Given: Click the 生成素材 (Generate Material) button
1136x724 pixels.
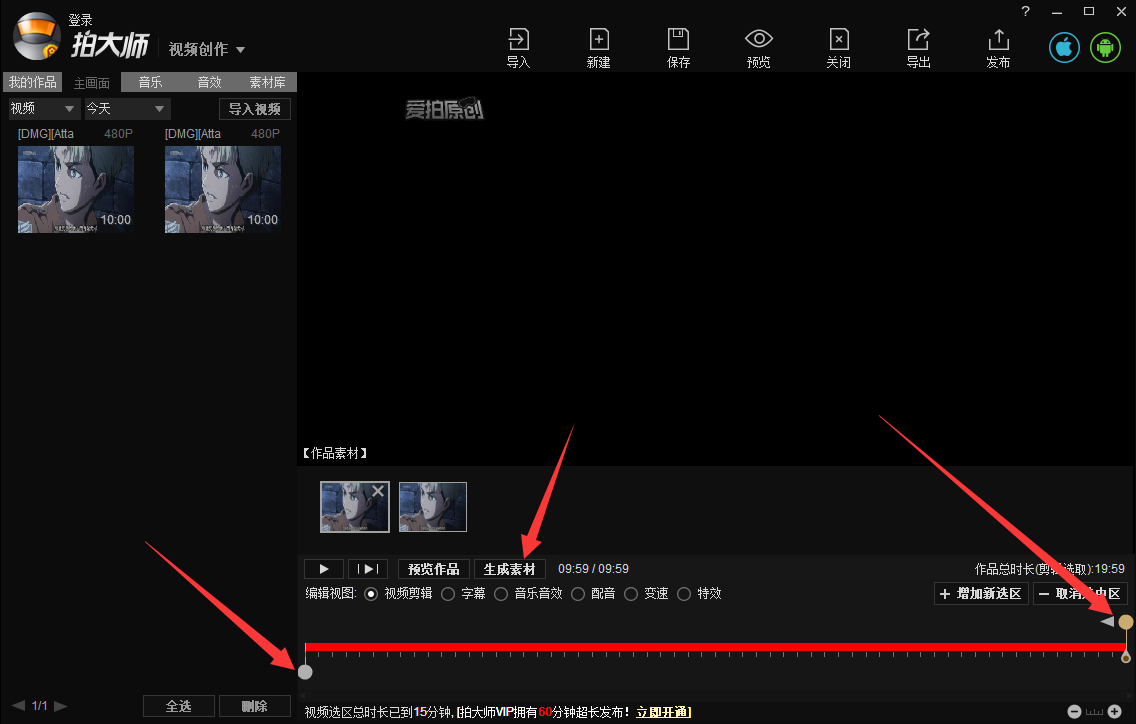Looking at the screenshot, I should click(x=508, y=568).
